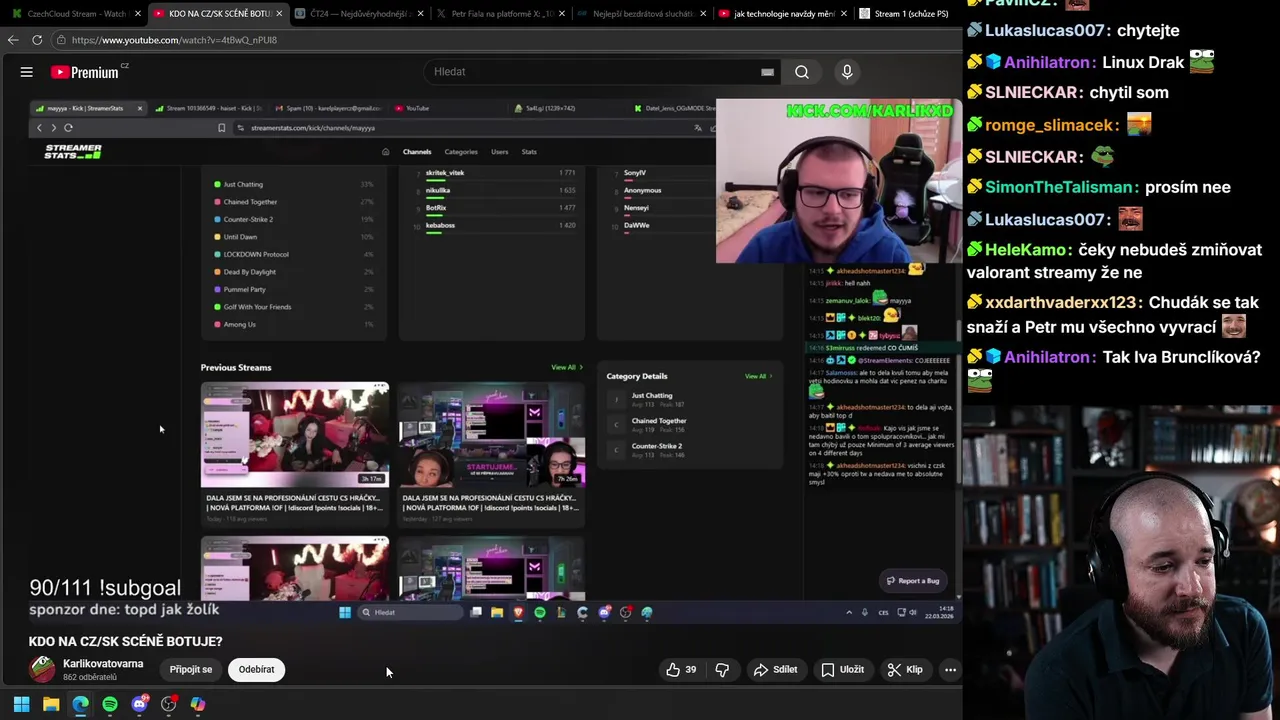Open the Karlikovatovarna channel avatar
1280x720 pixels.
[42, 669]
